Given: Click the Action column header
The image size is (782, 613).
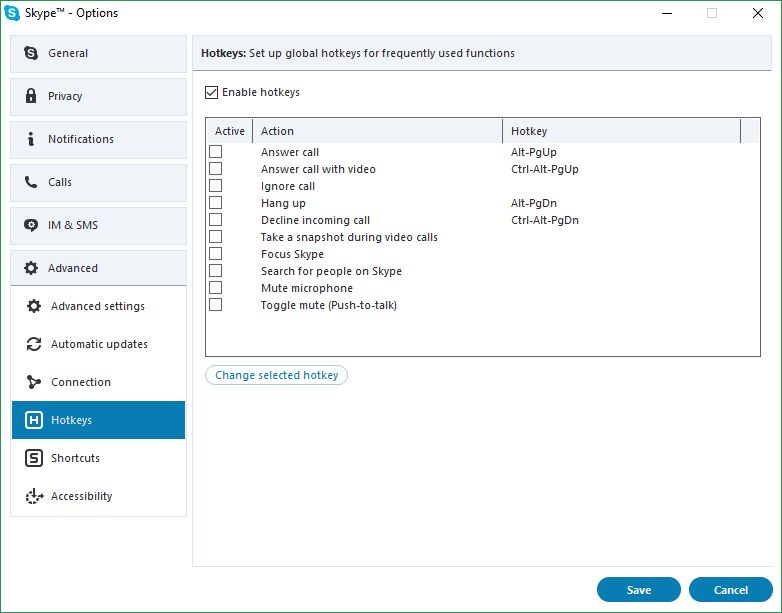Looking at the screenshot, I should (x=378, y=131).
